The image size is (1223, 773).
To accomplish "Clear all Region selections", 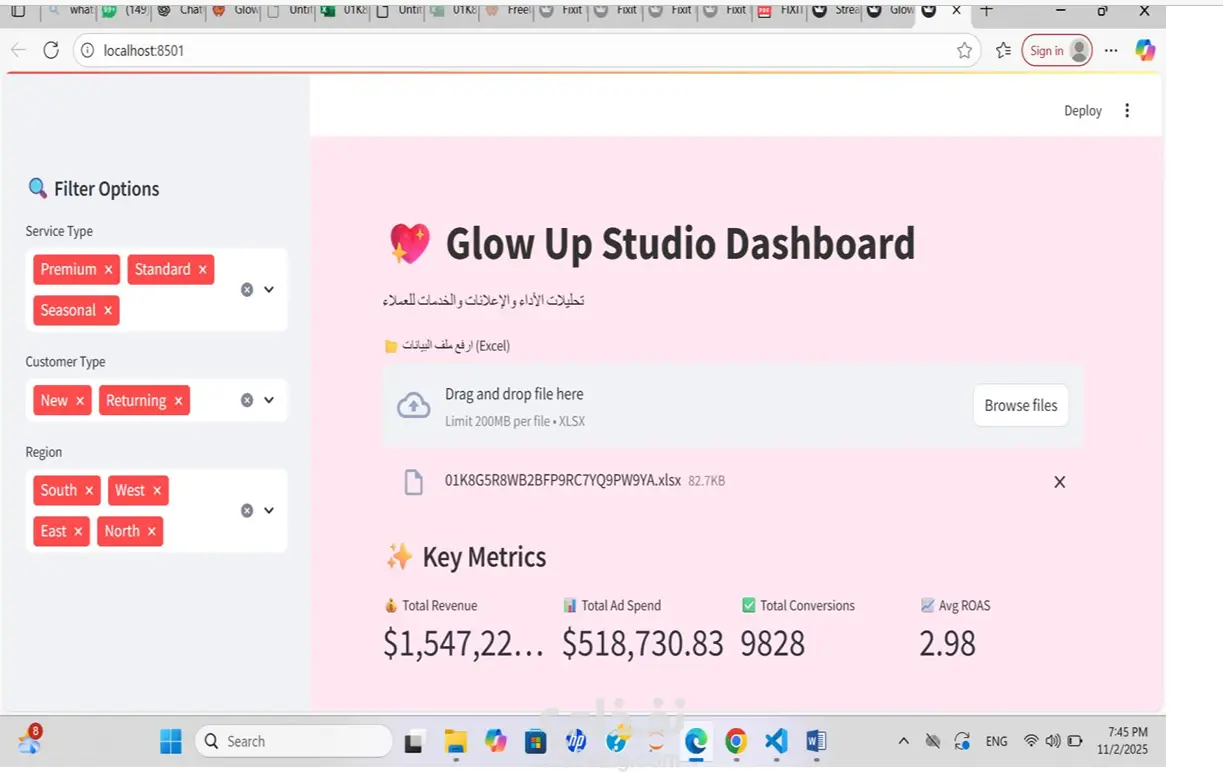I will click(x=247, y=510).
